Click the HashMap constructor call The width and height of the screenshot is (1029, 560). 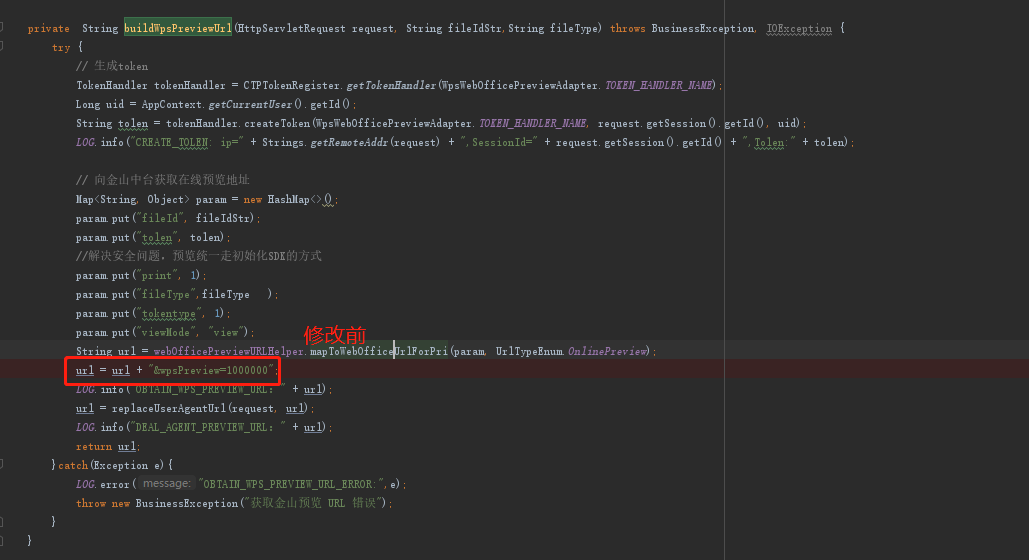(289, 200)
